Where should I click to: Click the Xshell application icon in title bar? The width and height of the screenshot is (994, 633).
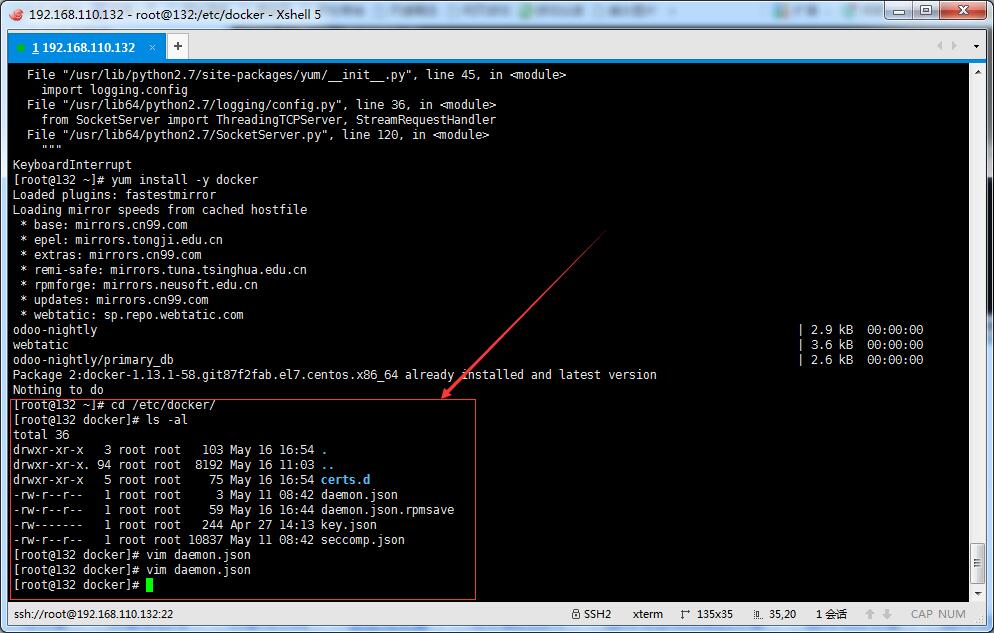(x=16, y=13)
